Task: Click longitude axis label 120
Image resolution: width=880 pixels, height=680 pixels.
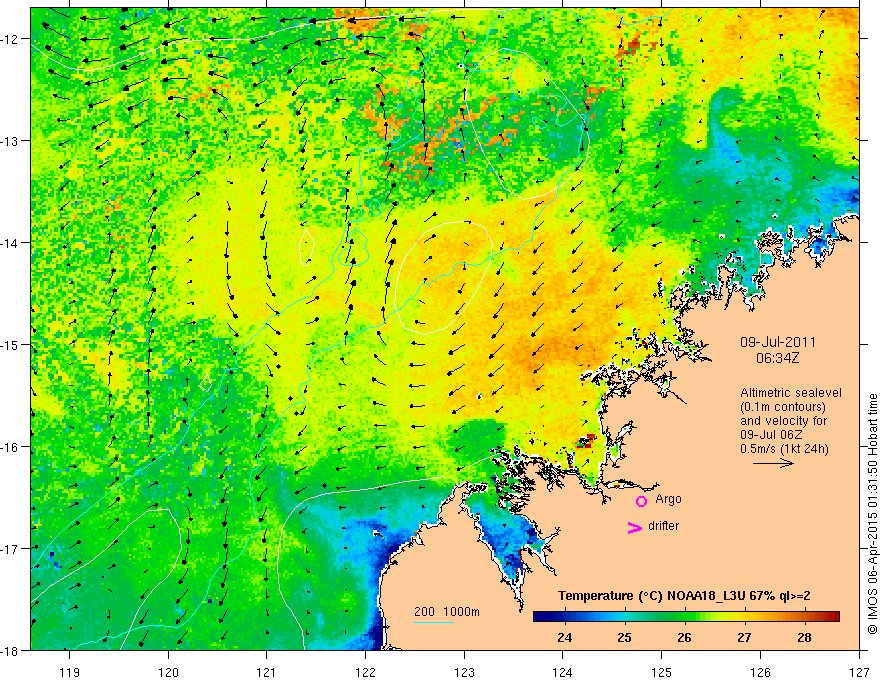Action: pyautogui.click(x=168, y=672)
